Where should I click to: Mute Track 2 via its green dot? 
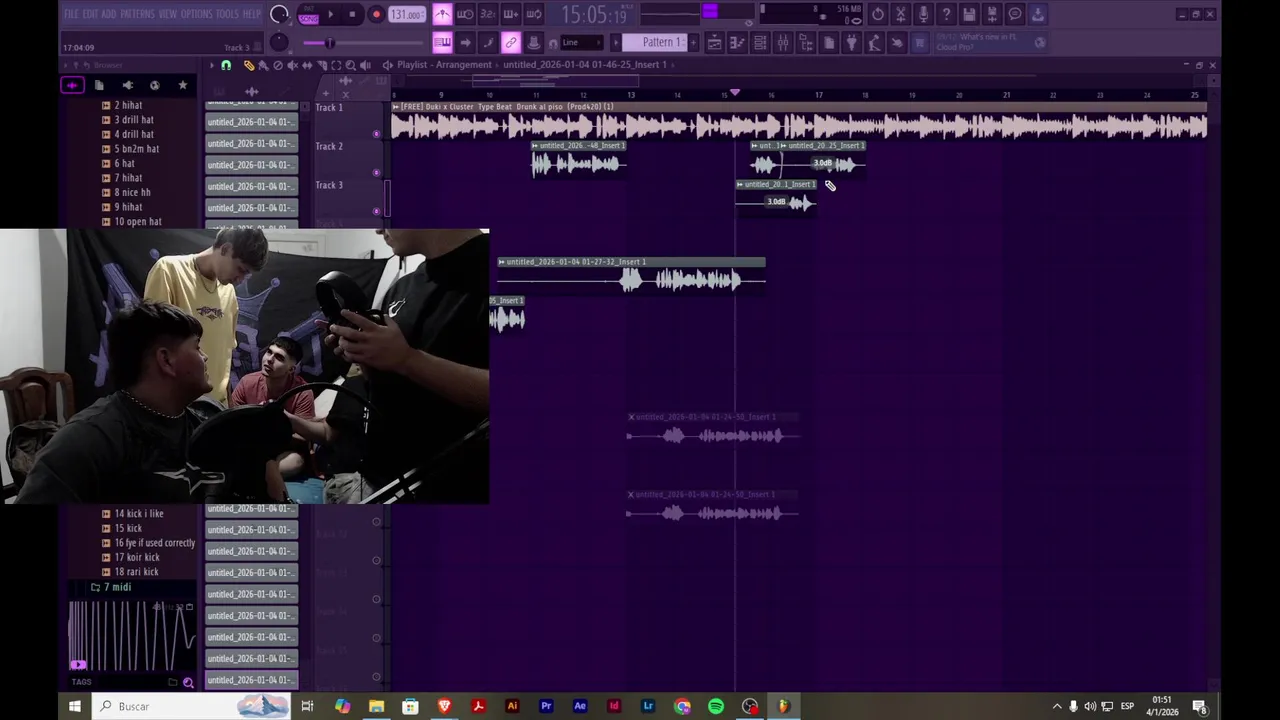click(377, 173)
